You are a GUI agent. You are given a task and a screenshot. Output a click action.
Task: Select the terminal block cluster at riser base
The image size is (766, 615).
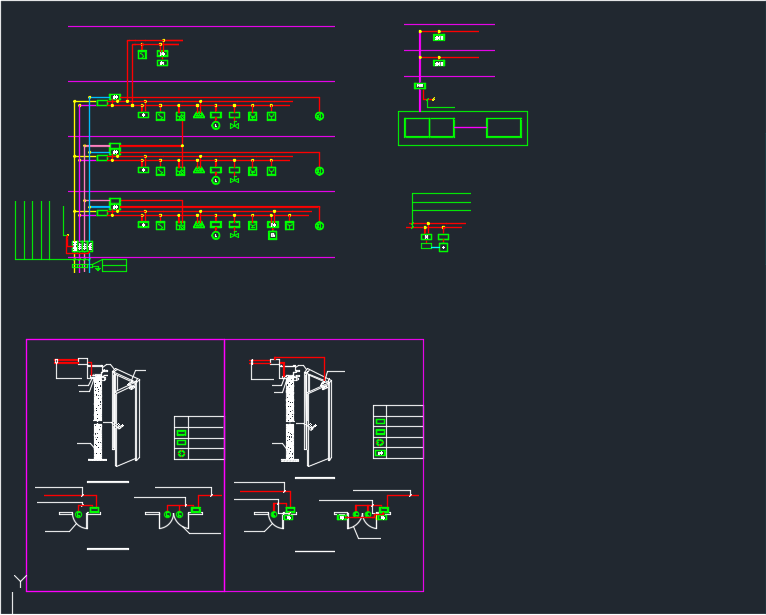pyautogui.click(x=82, y=246)
